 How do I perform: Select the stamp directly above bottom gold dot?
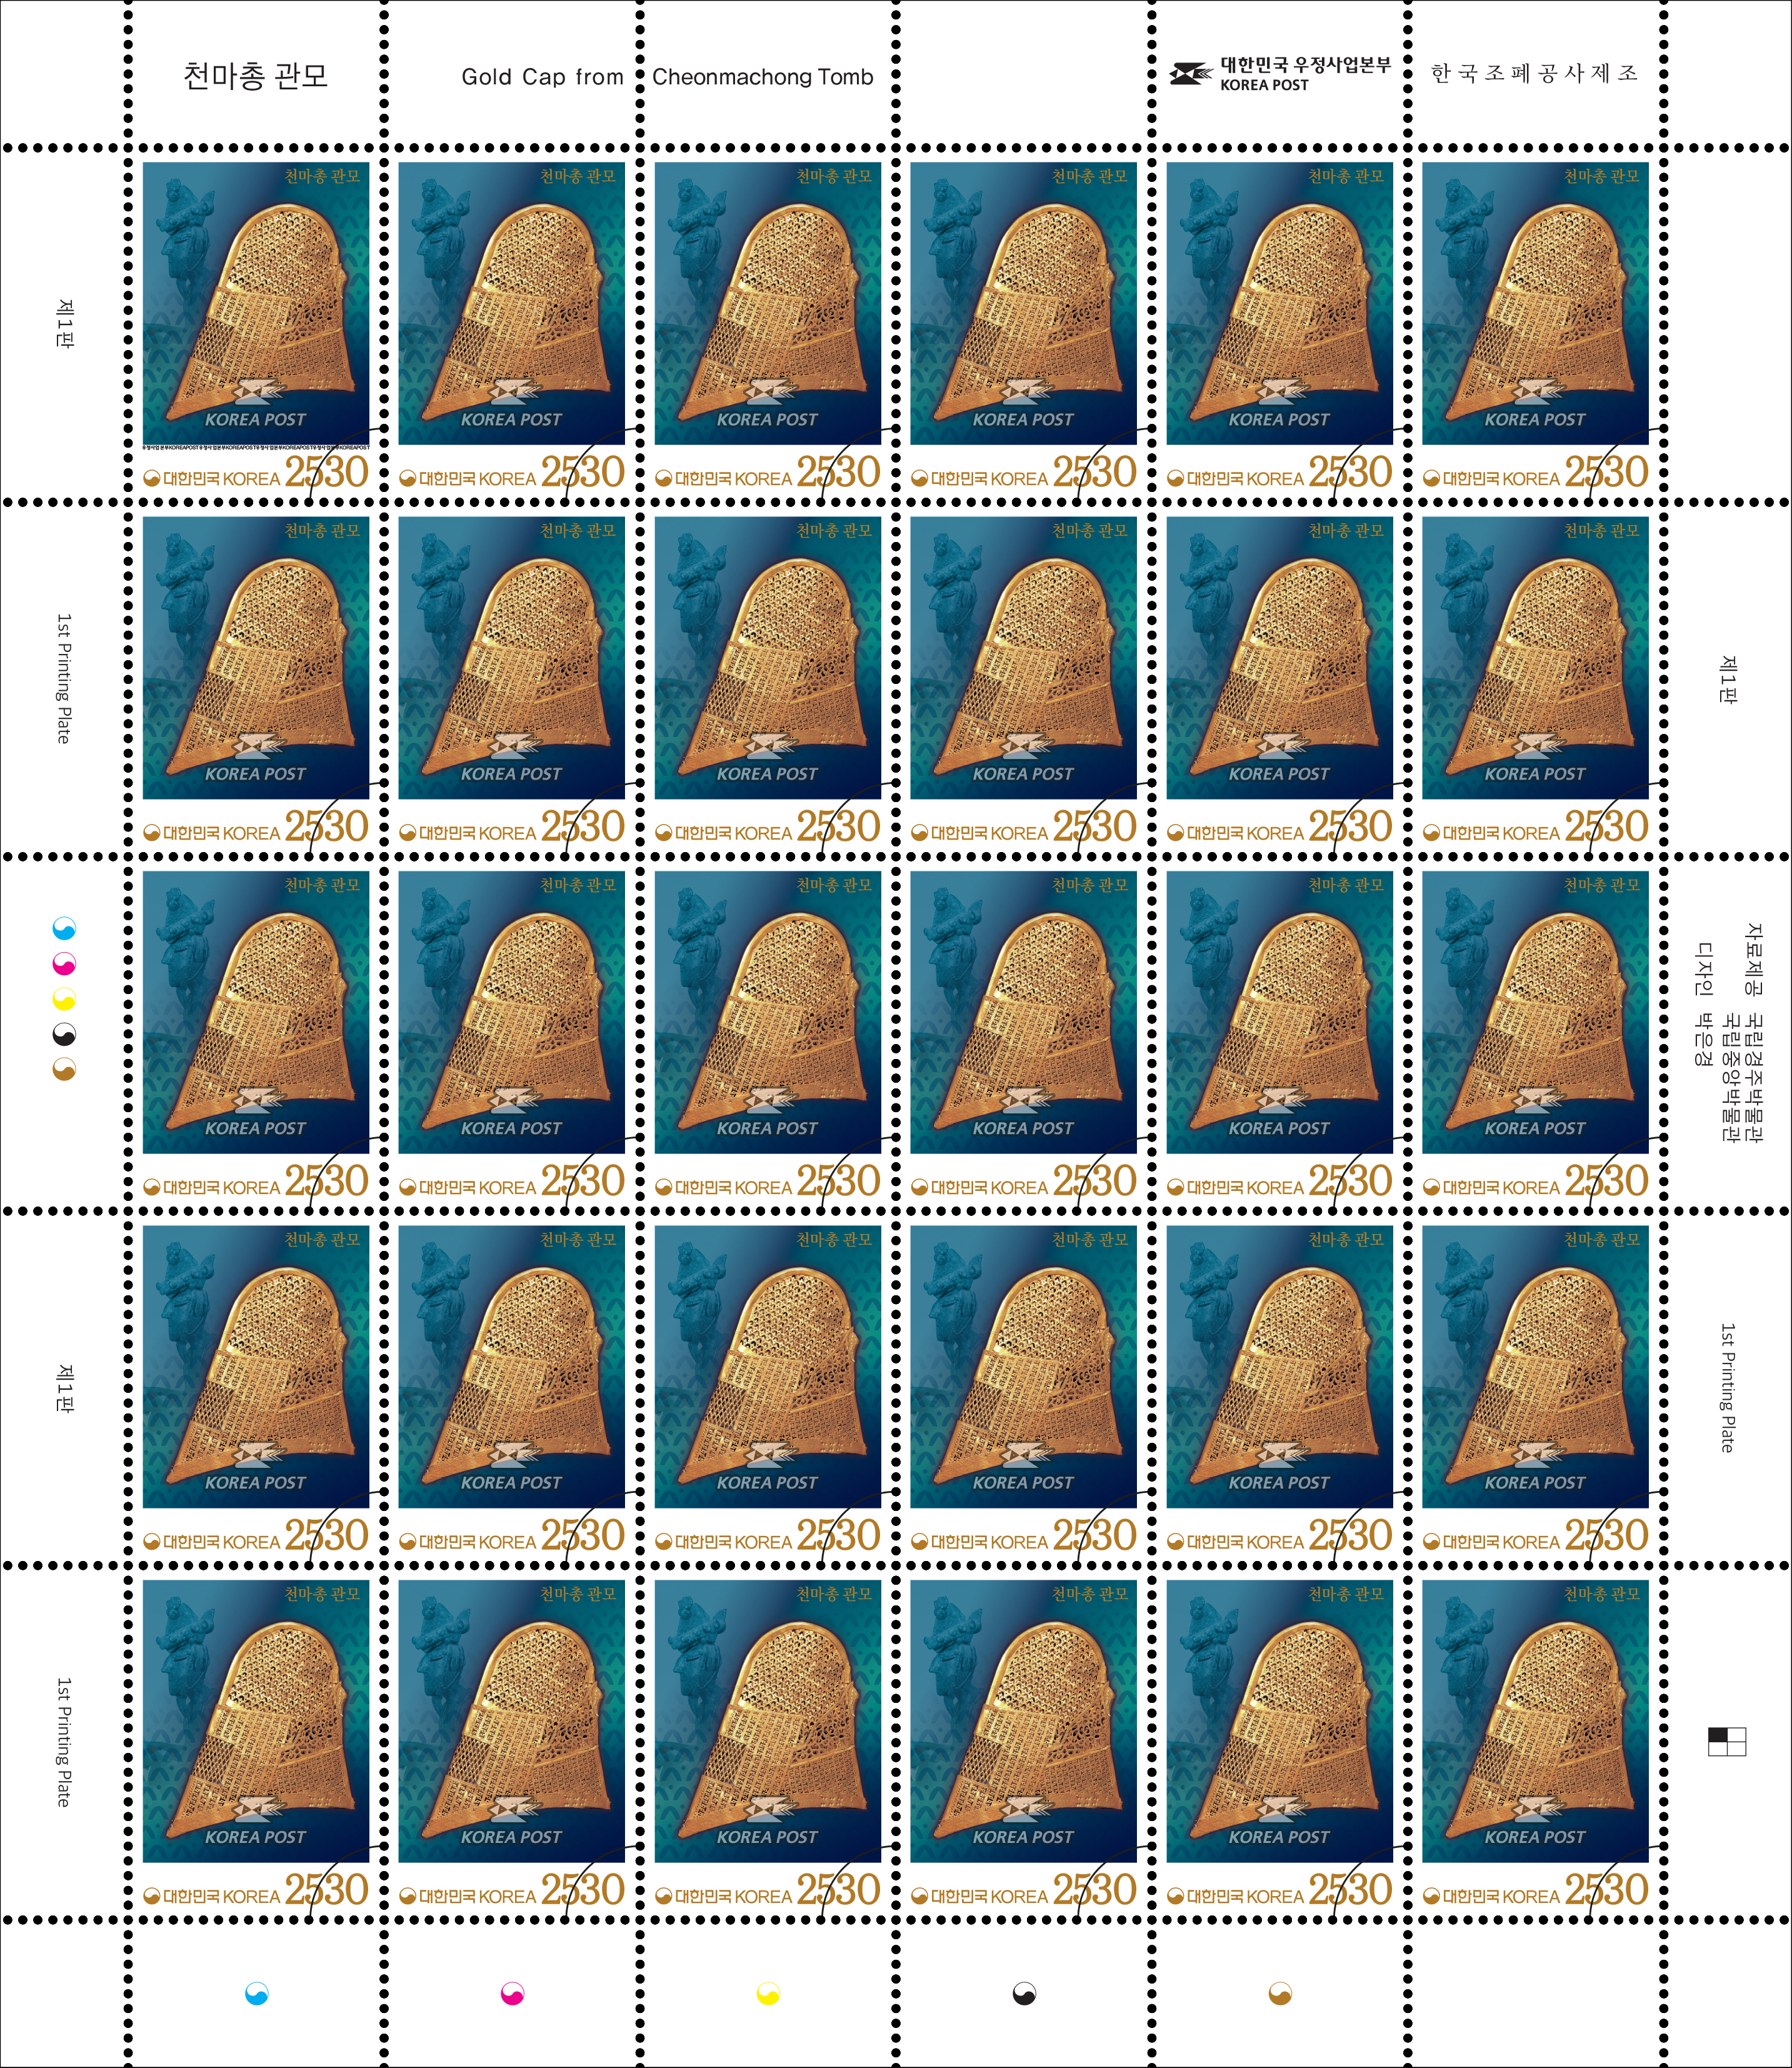pos(1280,1743)
